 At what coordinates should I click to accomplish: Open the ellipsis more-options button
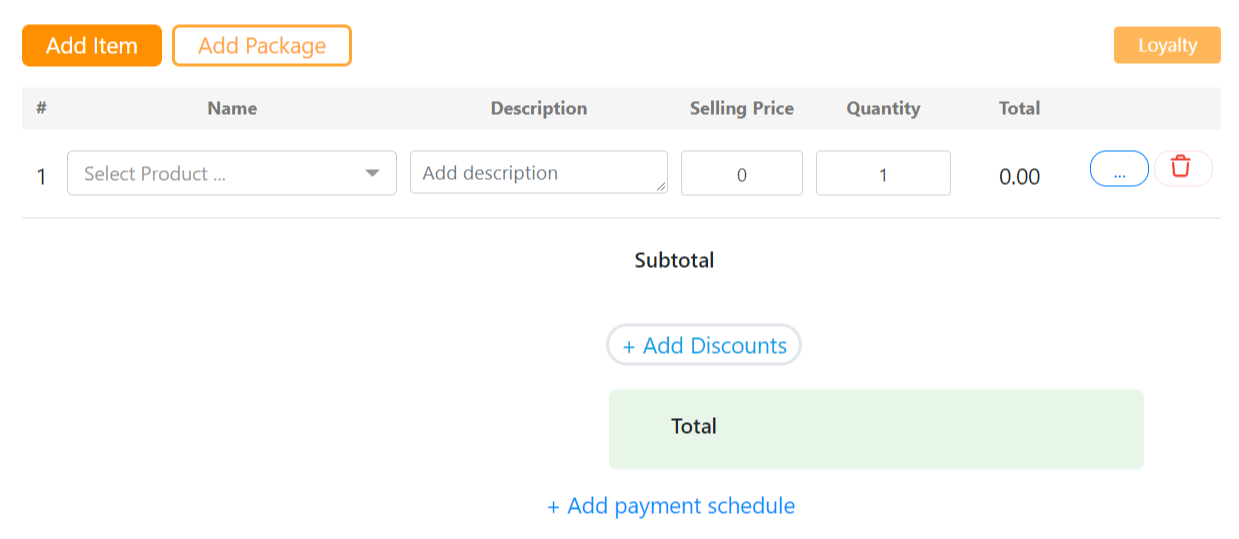1119,168
